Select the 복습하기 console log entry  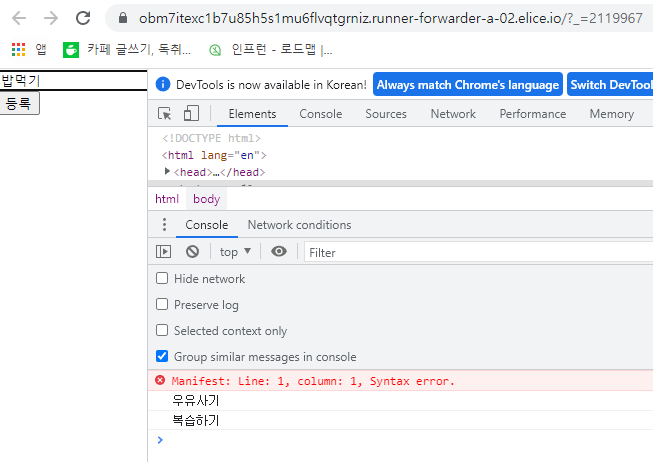coord(195,420)
